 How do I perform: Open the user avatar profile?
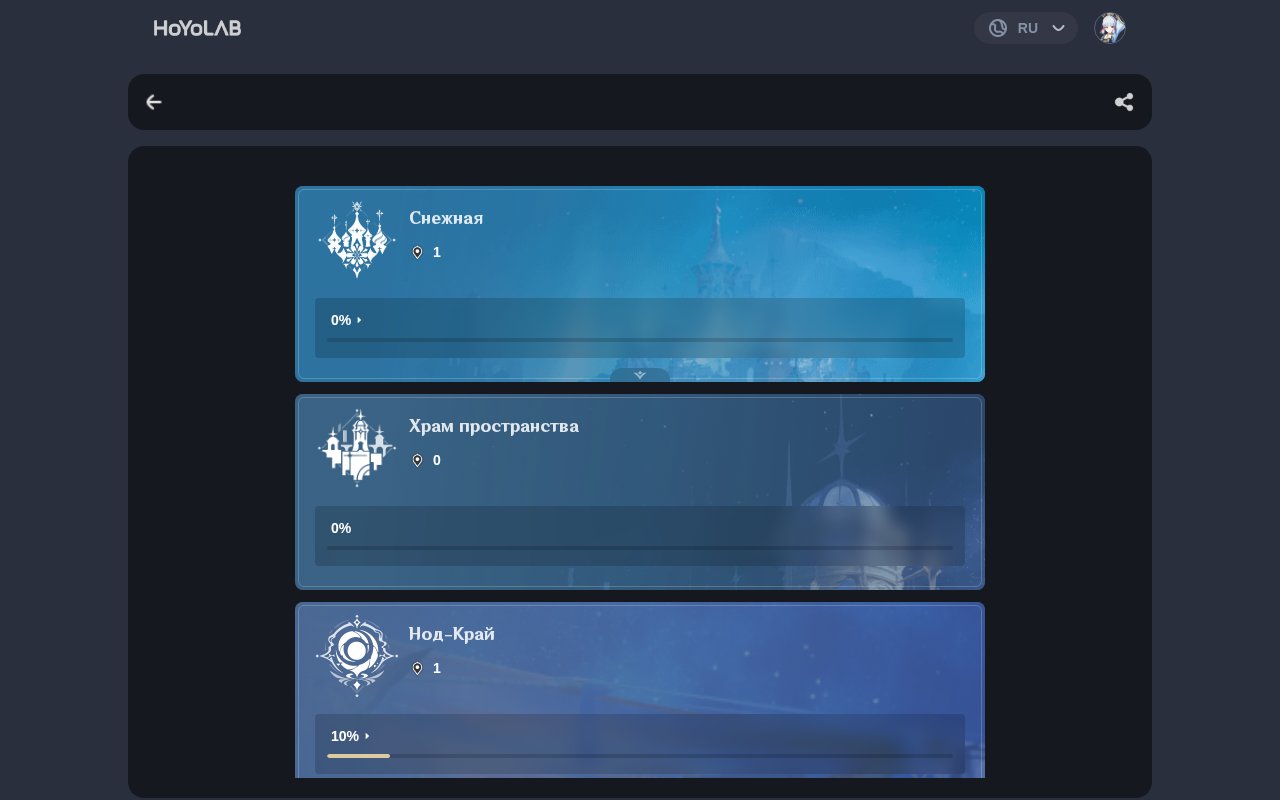[x=1110, y=28]
